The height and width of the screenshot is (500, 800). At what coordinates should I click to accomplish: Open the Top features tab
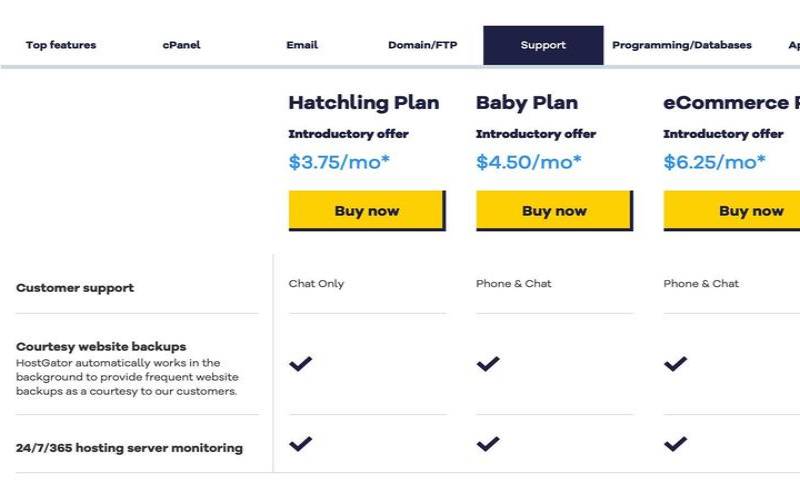pyautogui.click(x=61, y=45)
